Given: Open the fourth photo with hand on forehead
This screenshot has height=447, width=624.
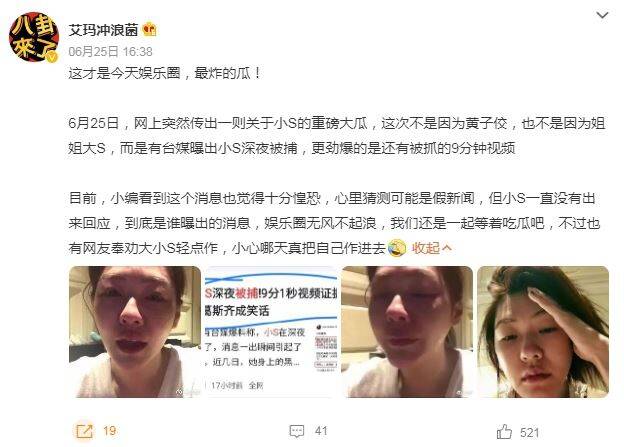Looking at the screenshot, I should [x=543, y=332].
